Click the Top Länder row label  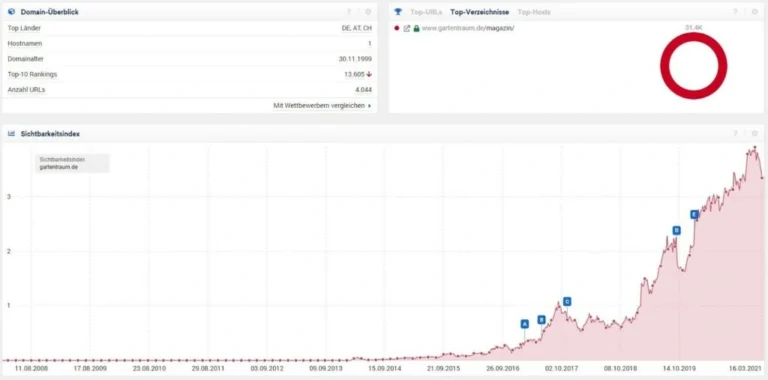click(x=24, y=28)
